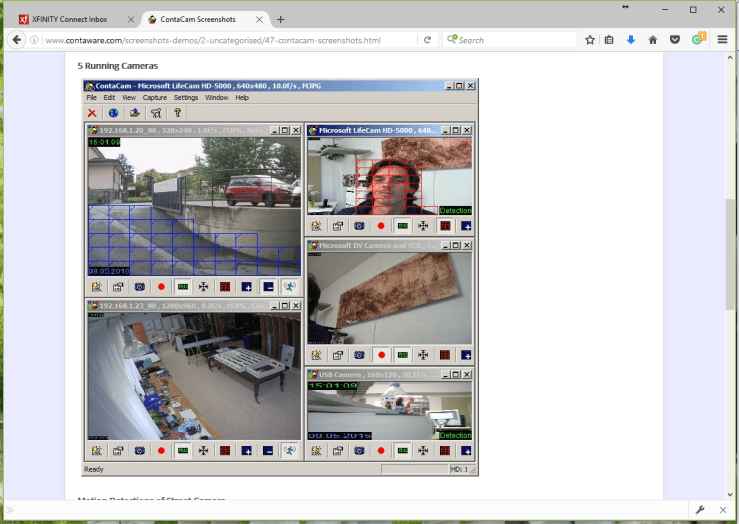
Task: Open the green extension icon with badge
Action: tap(698, 40)
